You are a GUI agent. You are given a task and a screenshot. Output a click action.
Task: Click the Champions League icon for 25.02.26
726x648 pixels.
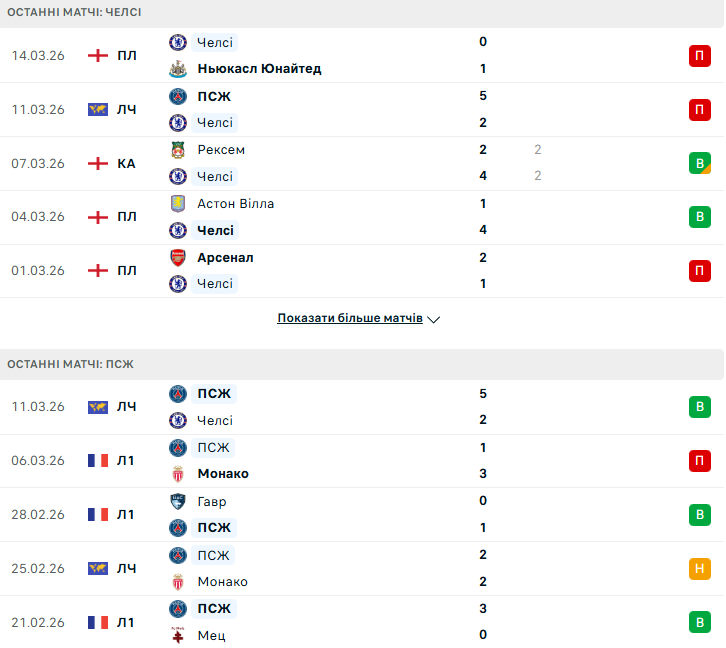coord(98,569)
